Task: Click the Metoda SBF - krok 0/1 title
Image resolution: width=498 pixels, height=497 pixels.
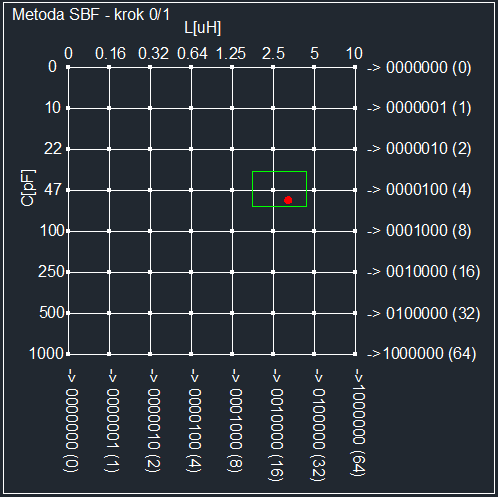Action: click(x=91, y=15)
